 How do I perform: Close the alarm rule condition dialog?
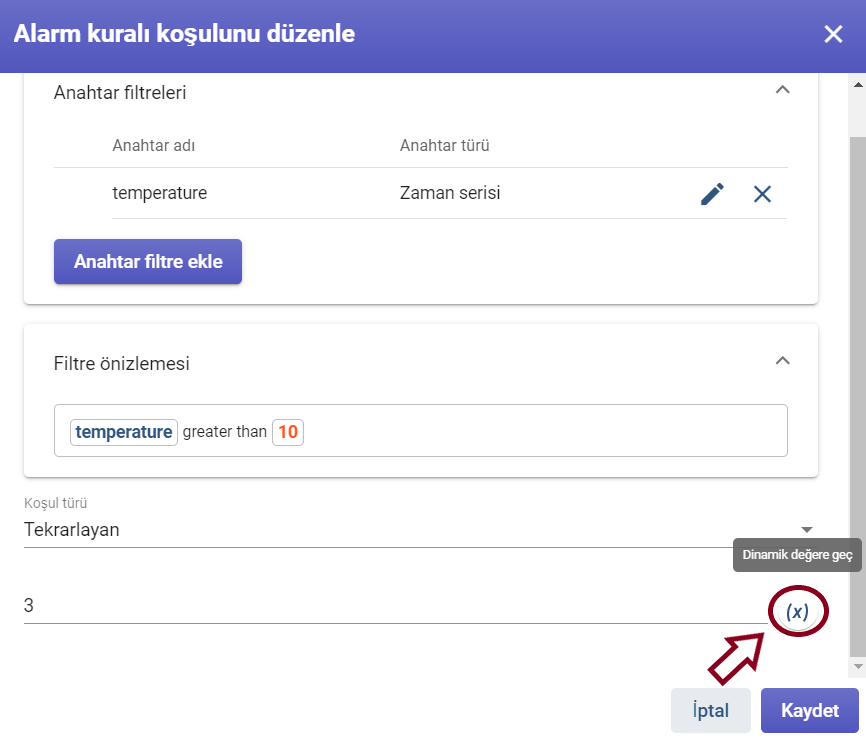pos(833,34)
